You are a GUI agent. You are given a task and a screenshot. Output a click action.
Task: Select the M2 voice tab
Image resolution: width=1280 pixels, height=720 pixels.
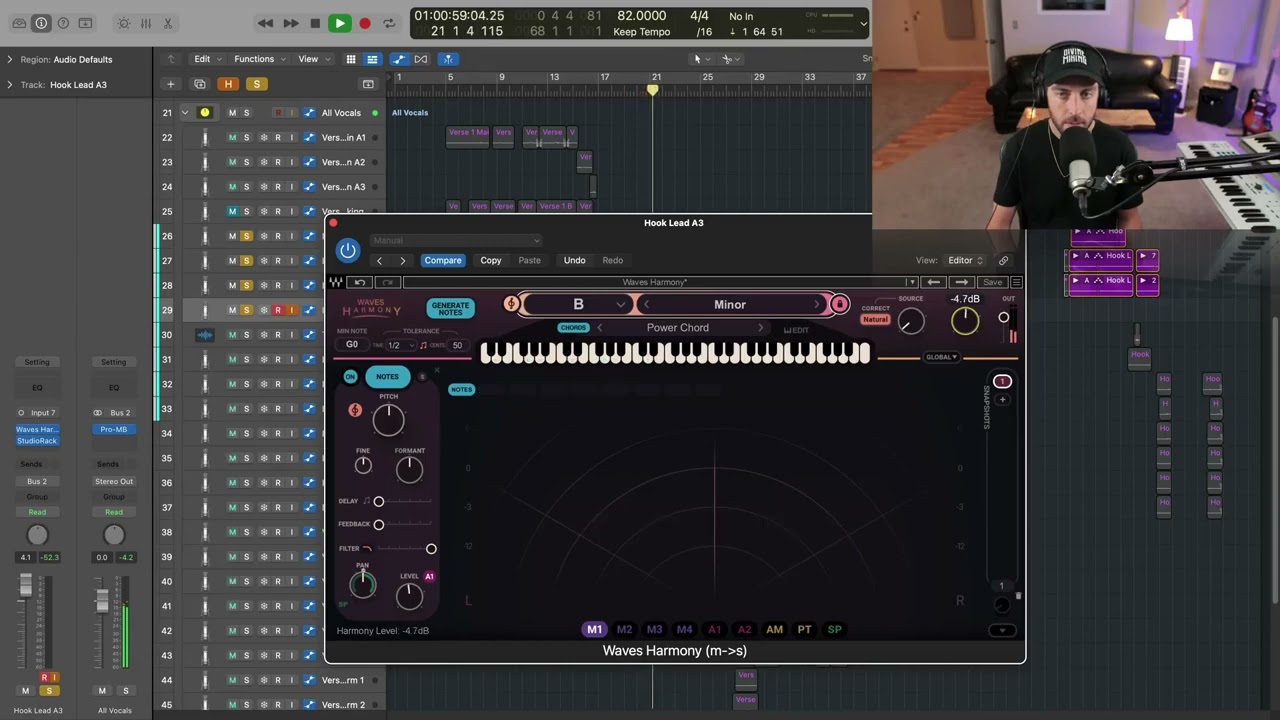pos(624,630)
